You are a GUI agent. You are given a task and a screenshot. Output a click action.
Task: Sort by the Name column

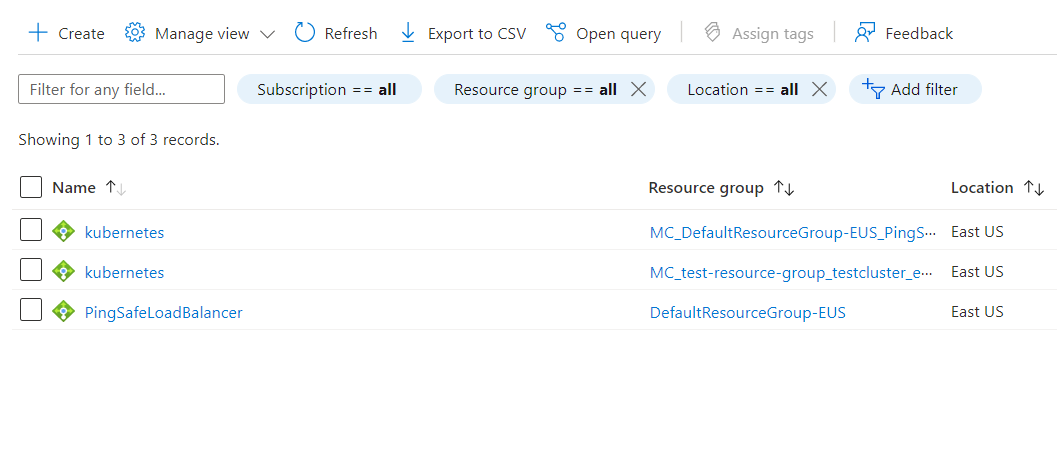74,187
